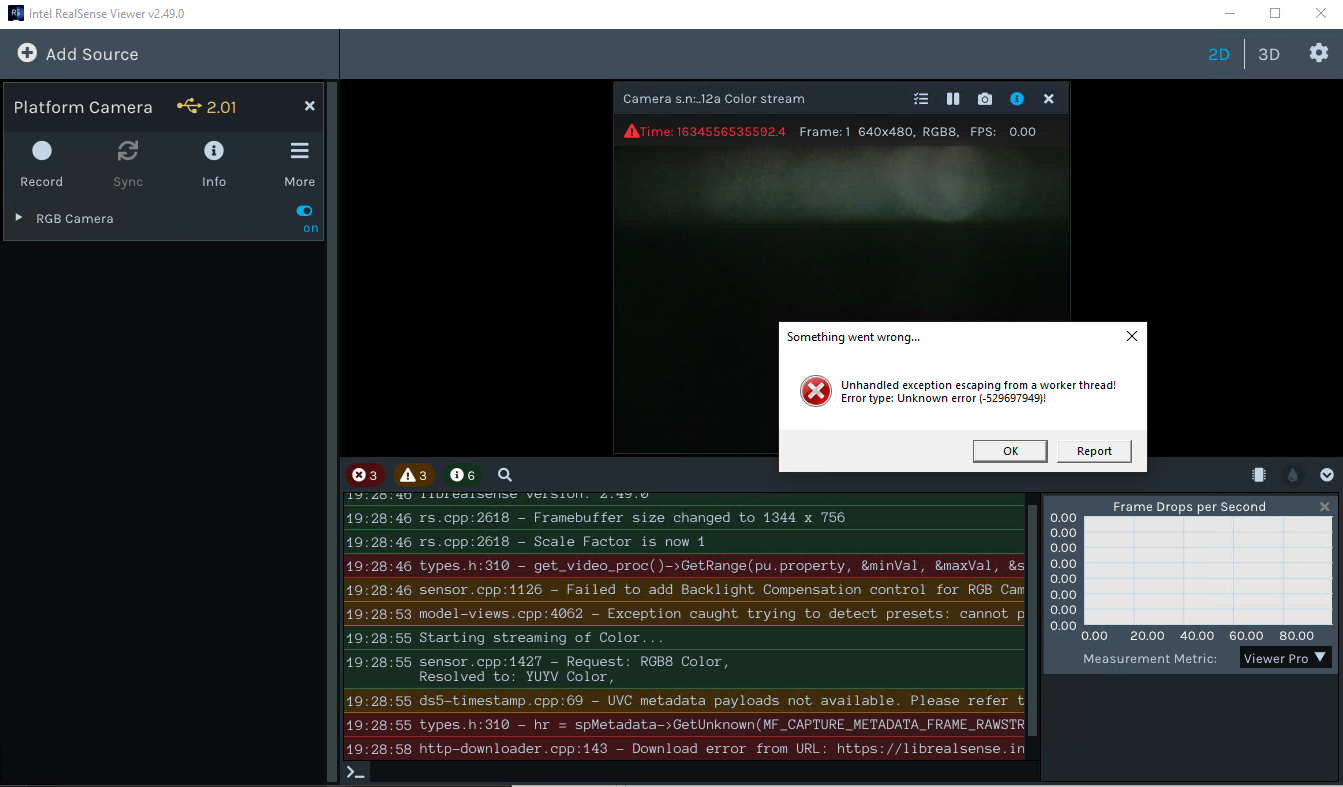Viewport: 1343px width, 787px height.
Task: Take a snapshot of the Color stream
Action: click(984, 98)
